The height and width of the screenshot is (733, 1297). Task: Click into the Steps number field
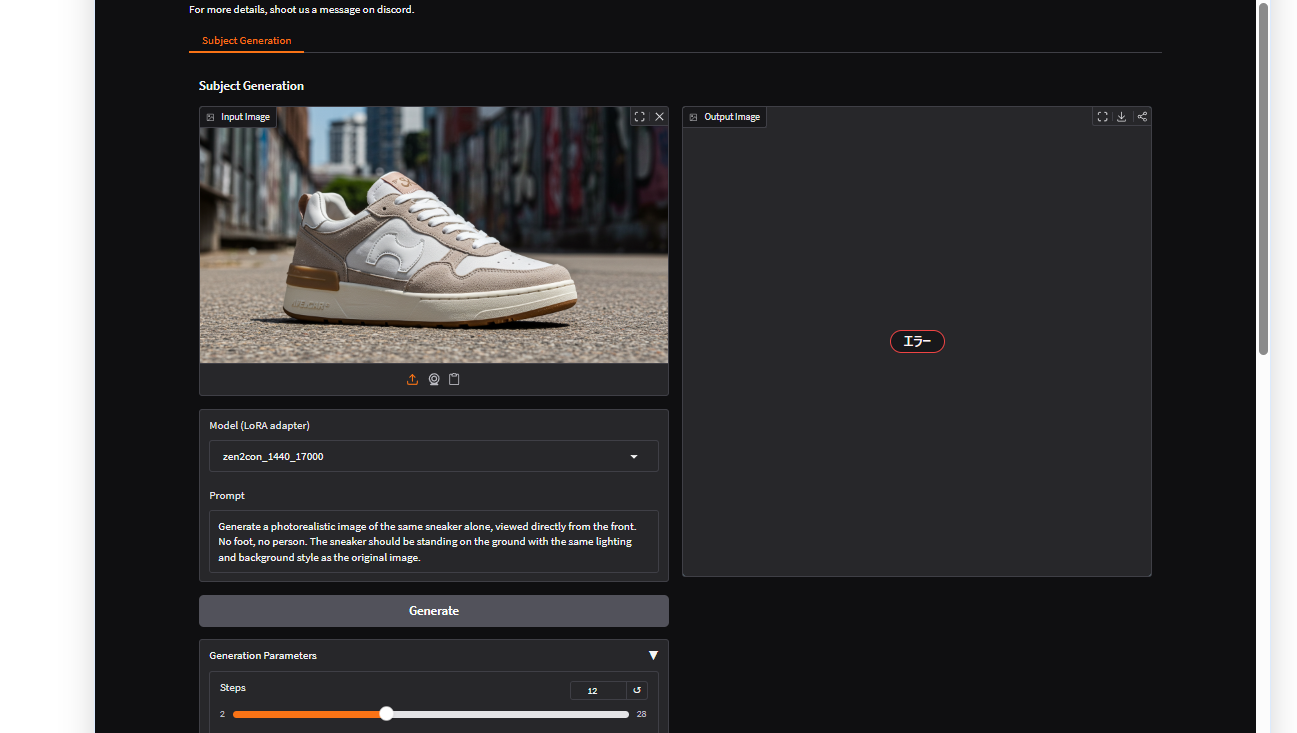pyautogui.click(x=597, y=691)
